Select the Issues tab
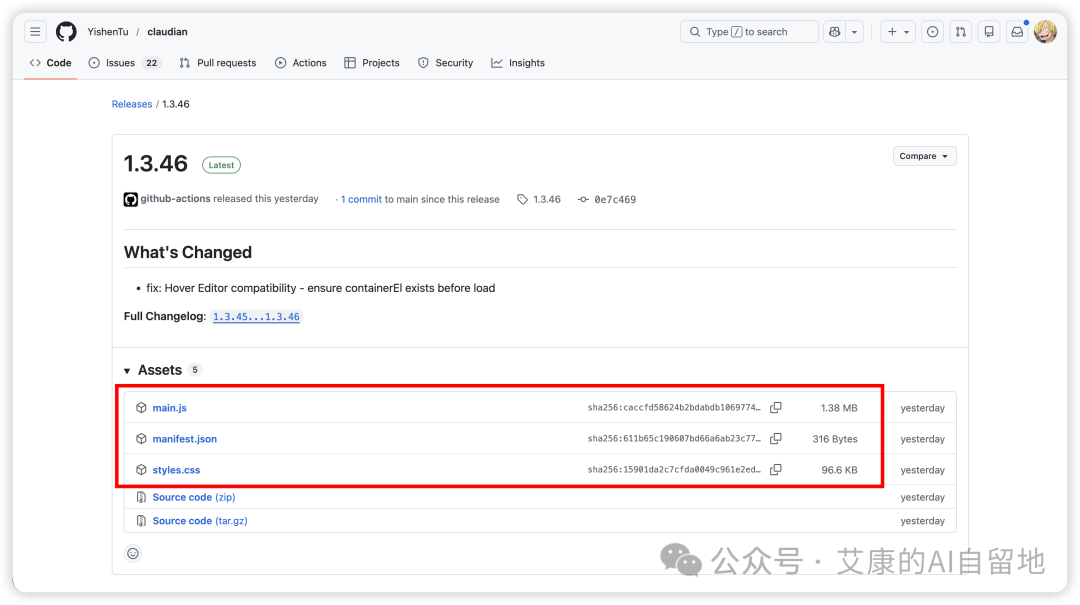 (125, 63)
